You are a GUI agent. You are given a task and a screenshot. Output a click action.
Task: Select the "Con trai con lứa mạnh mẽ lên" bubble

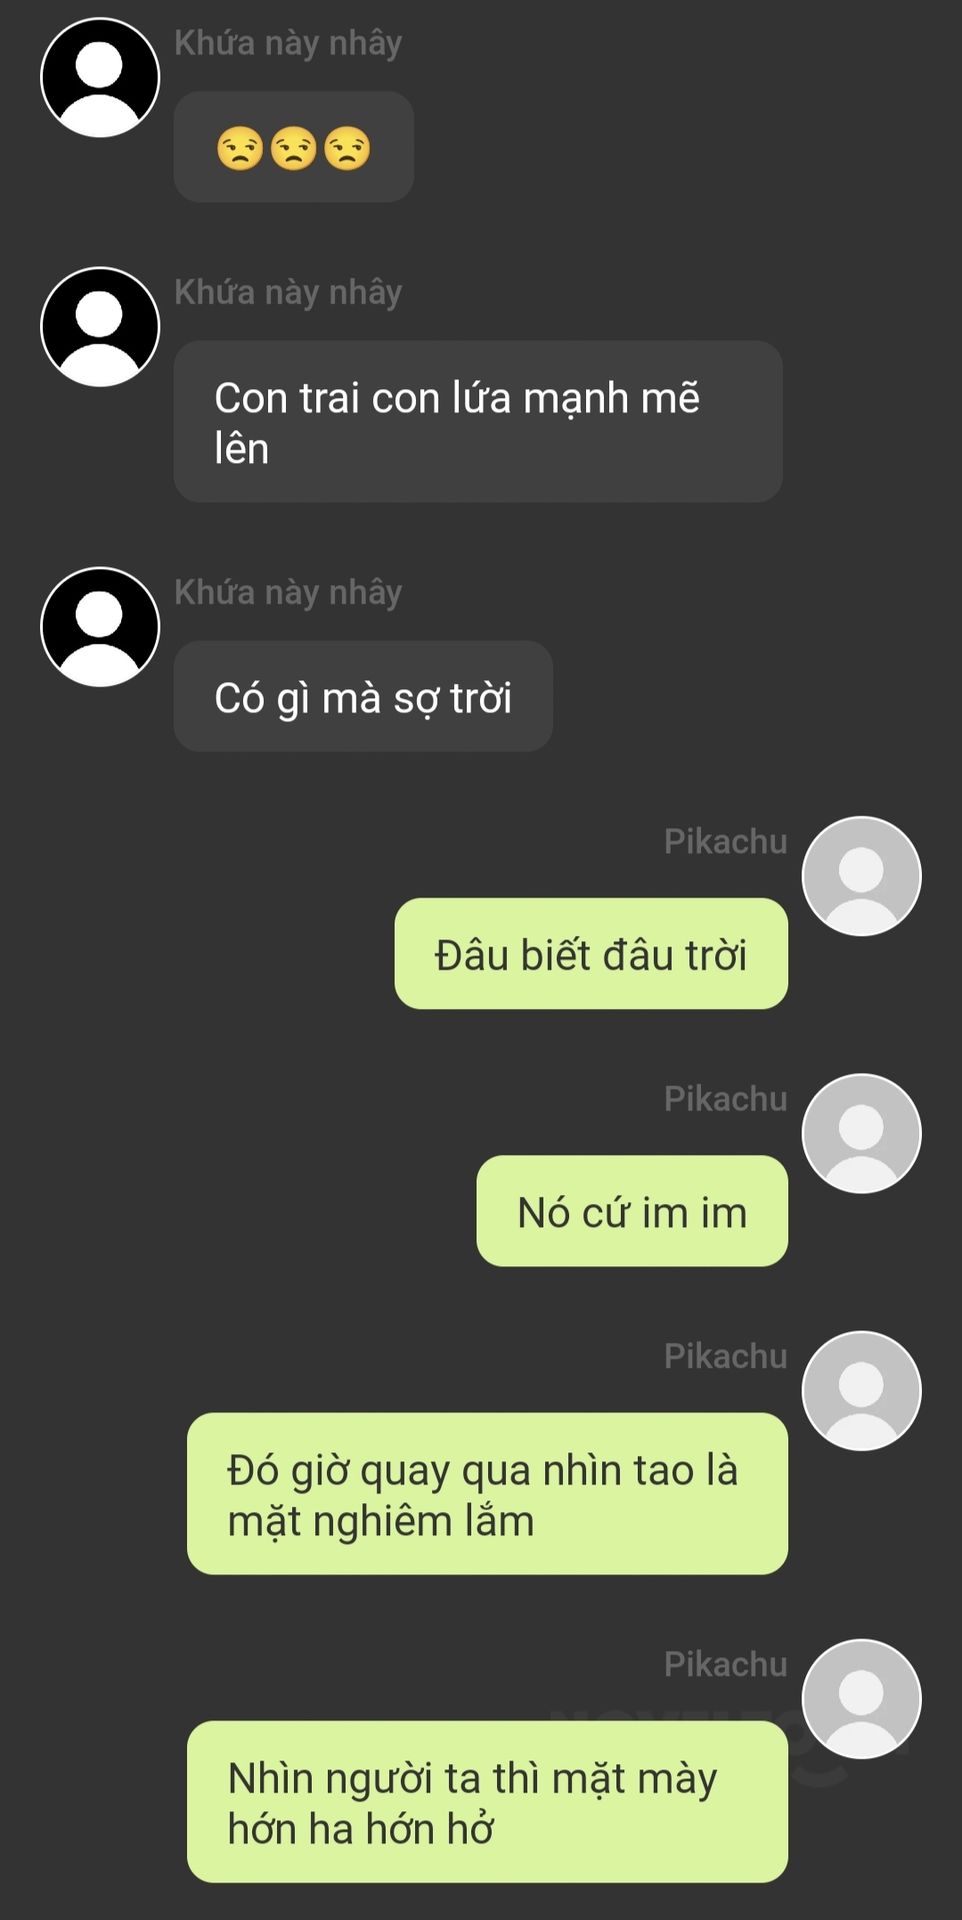(478, 421)
